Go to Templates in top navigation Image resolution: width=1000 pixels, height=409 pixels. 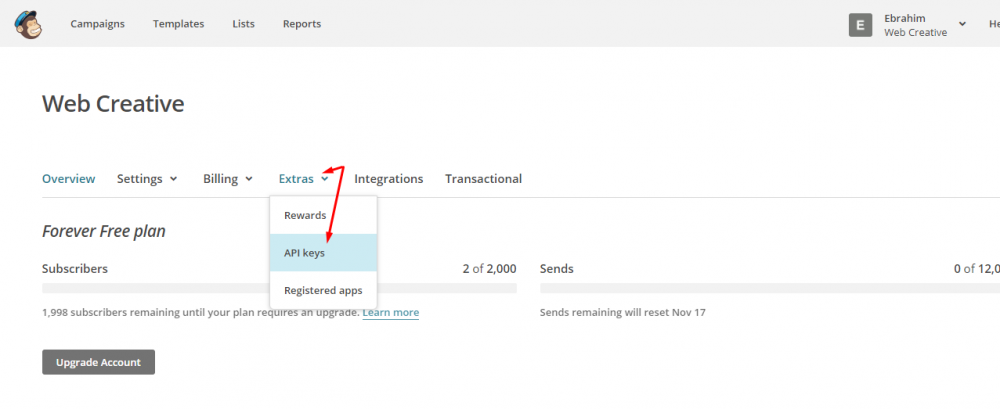[x=179, y=24]
